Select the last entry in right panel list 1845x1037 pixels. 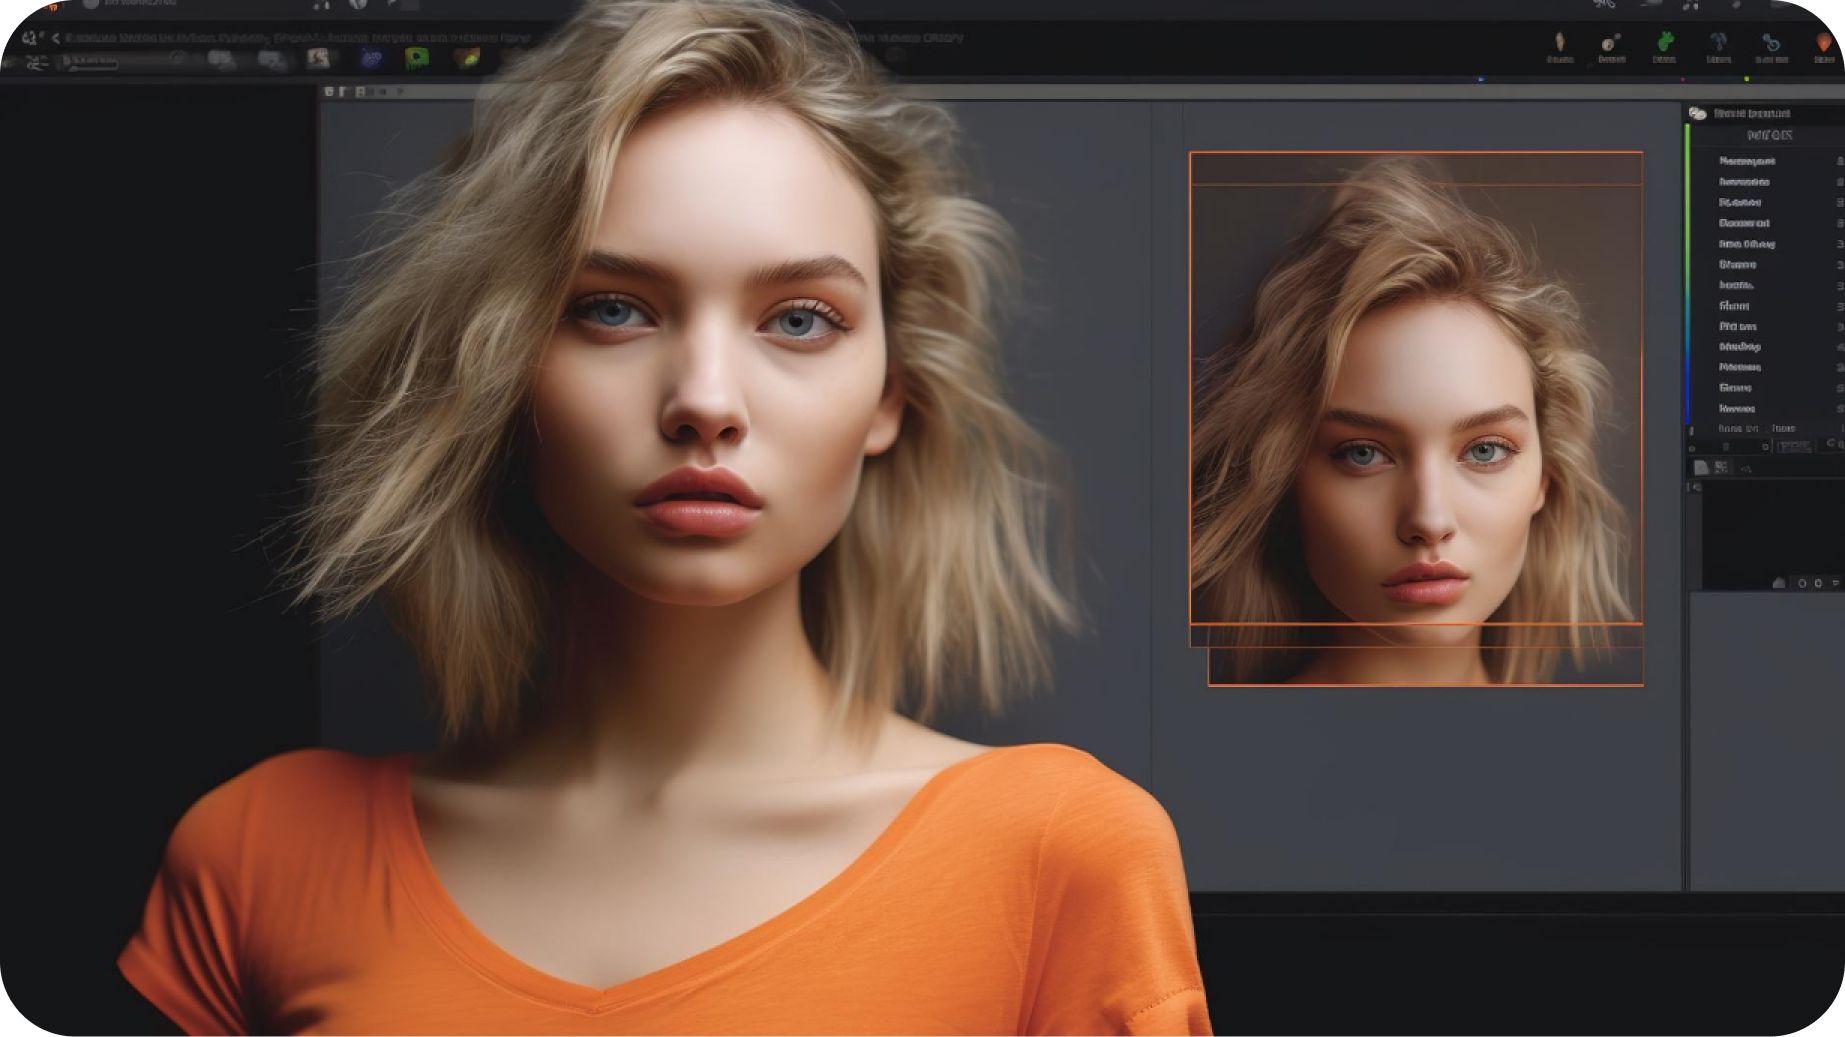(1737, 409)
